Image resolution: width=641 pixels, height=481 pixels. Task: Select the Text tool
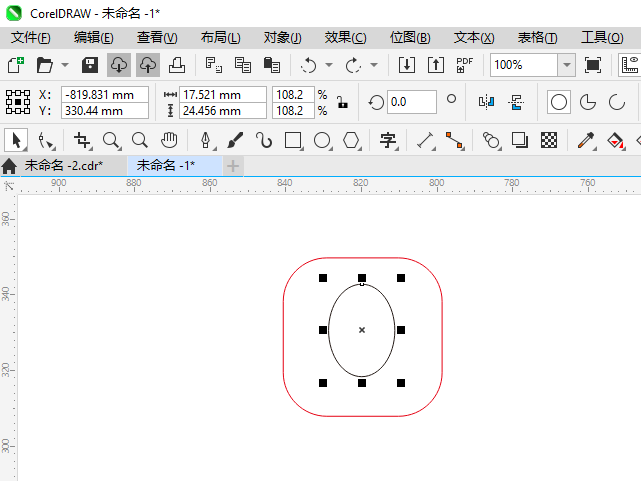point(388,140)
